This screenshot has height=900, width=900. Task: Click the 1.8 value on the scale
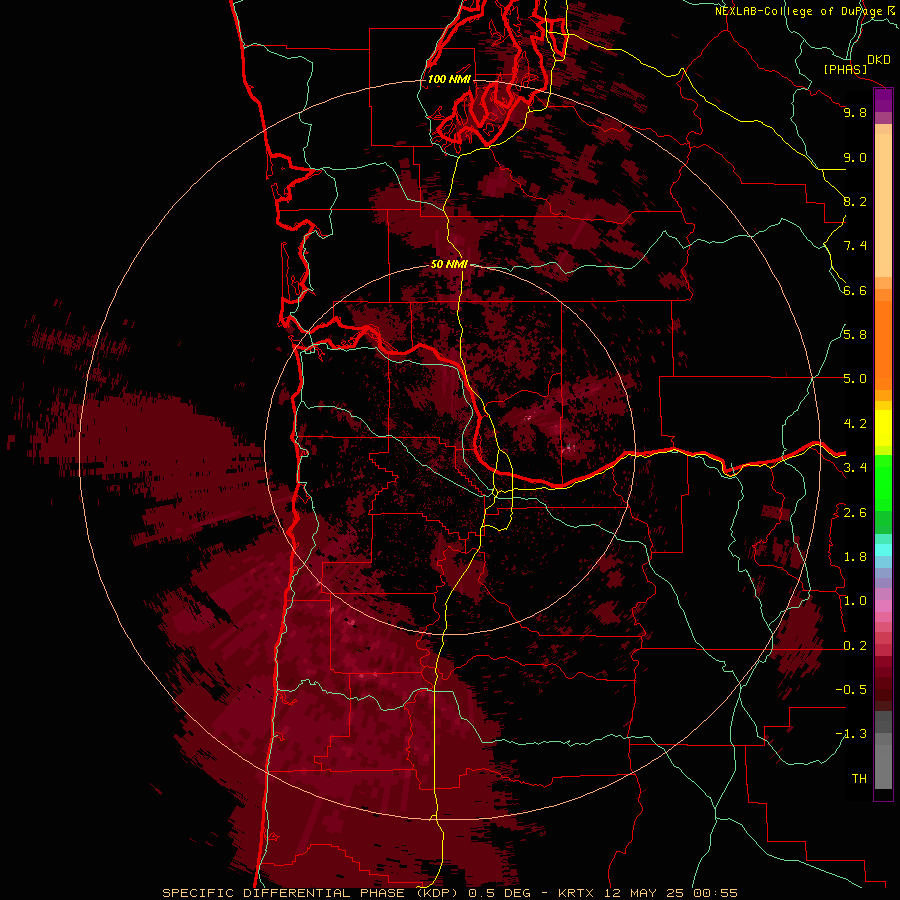coord(855,557)
